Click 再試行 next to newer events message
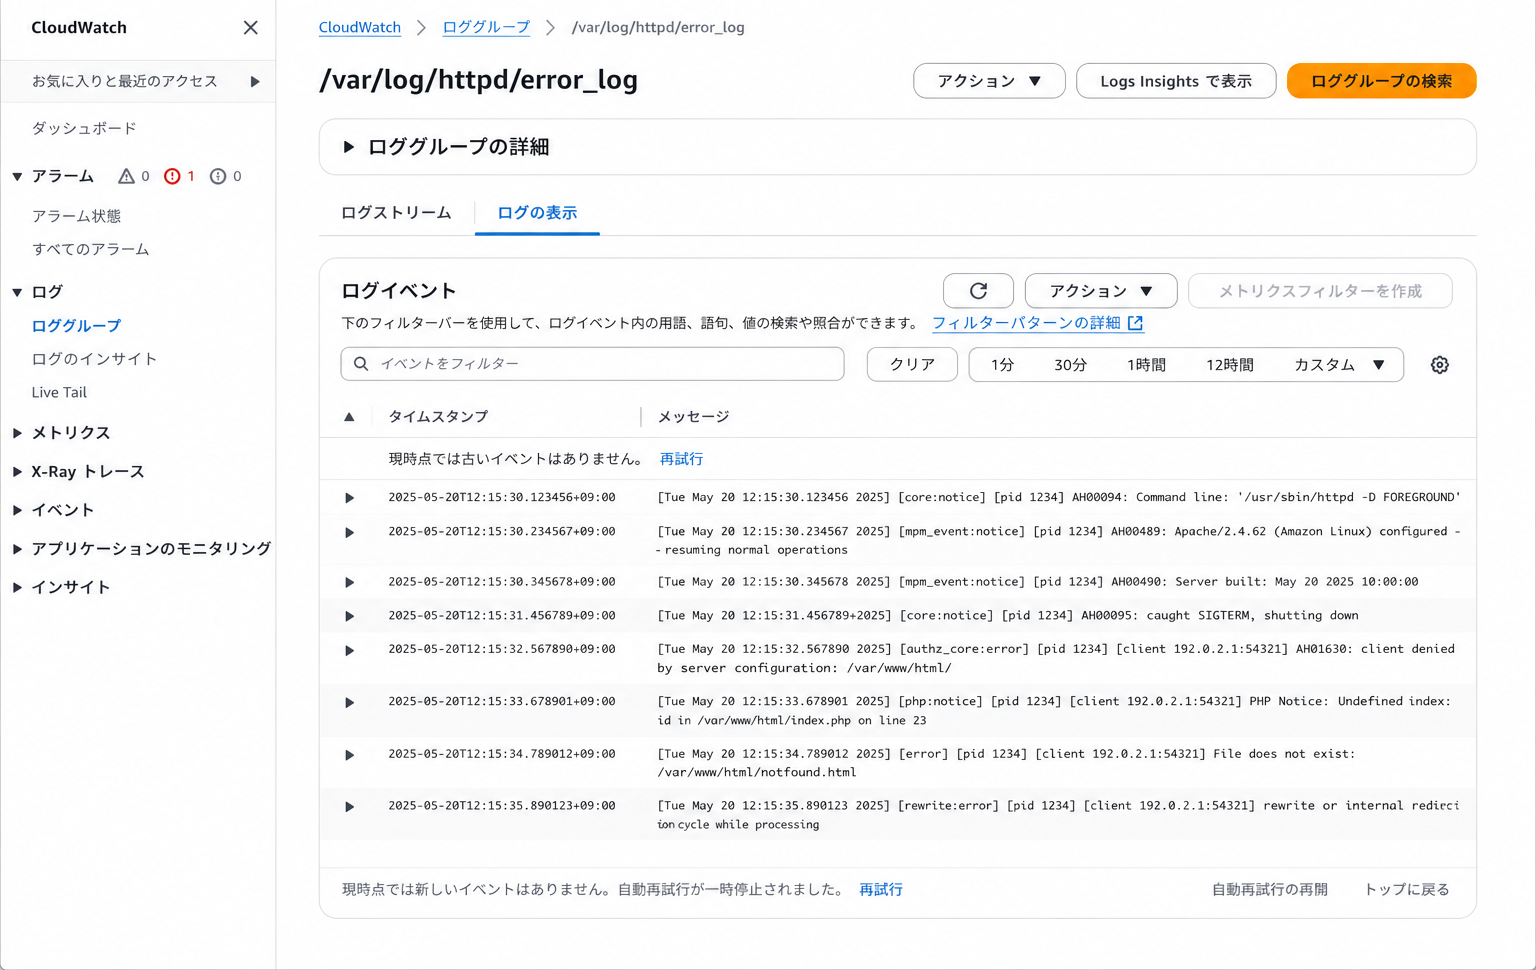Image resolution: width=1536 pixels, height=970 pixels. (881, 889)
